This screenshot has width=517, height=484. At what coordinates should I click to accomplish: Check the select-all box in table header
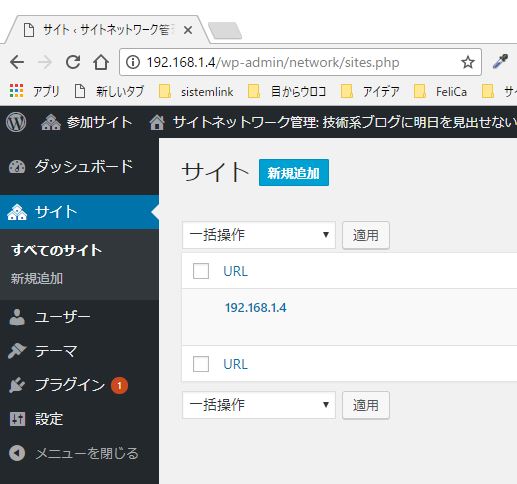pyautogui.click(x=201, y=271)
